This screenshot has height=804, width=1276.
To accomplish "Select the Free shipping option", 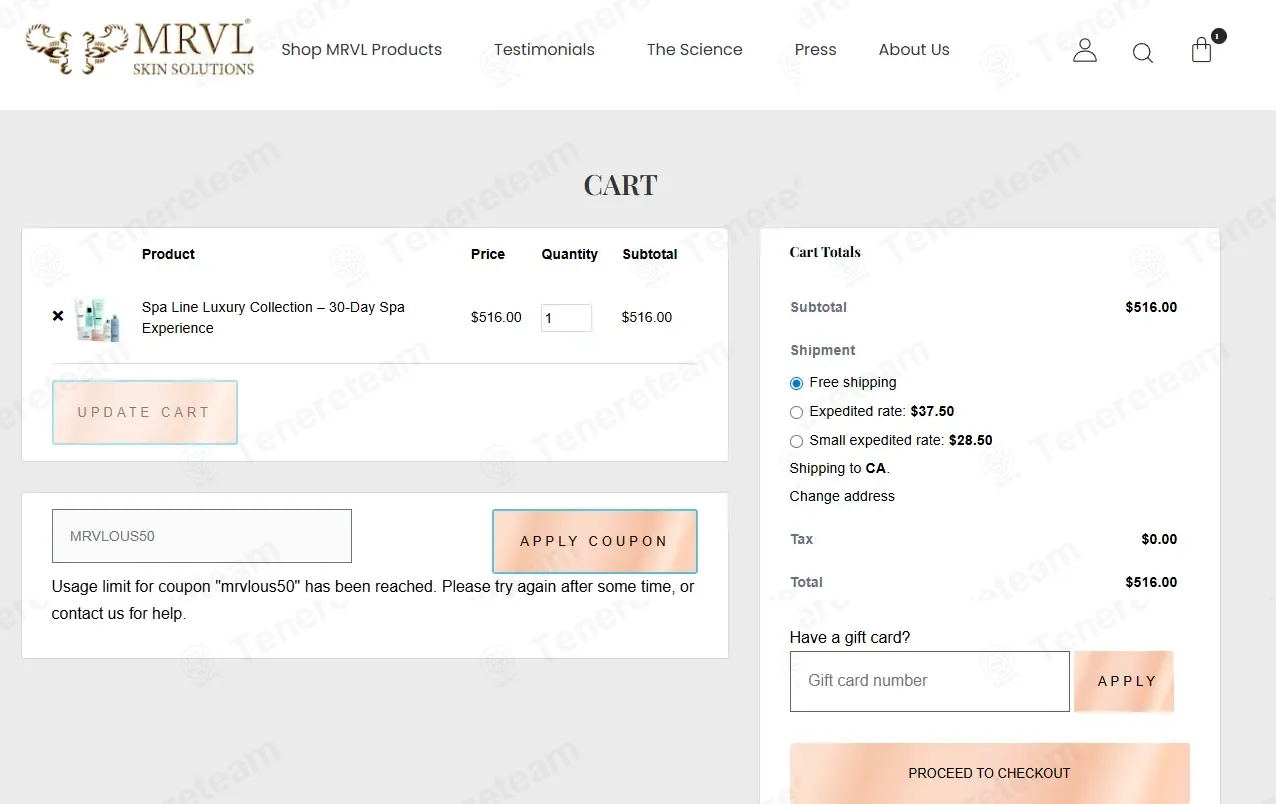I will (x=796, y=383).
